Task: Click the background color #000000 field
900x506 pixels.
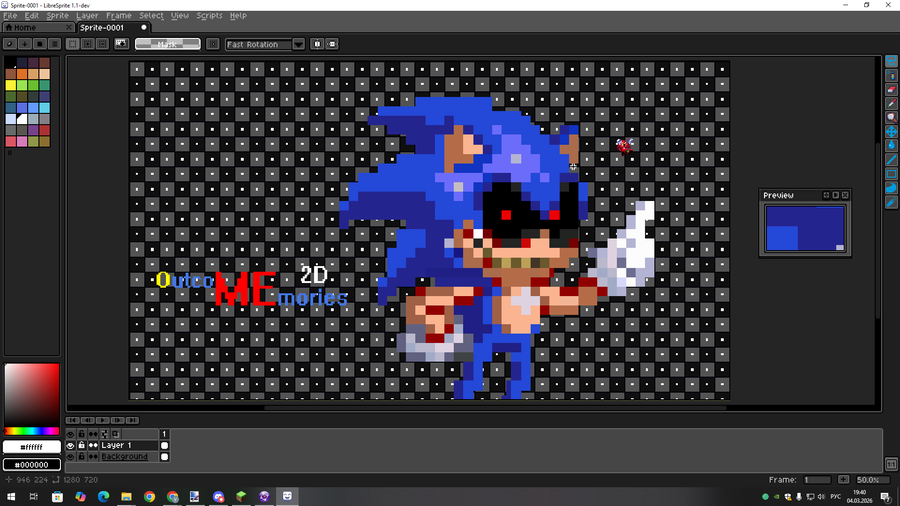Action: point(32,465)
